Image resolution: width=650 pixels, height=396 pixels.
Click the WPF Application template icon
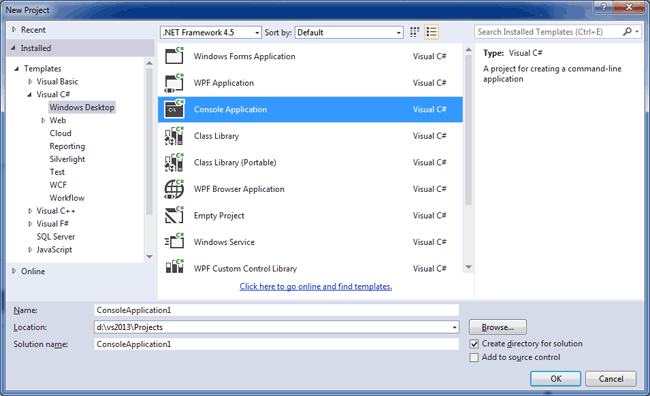174,83
